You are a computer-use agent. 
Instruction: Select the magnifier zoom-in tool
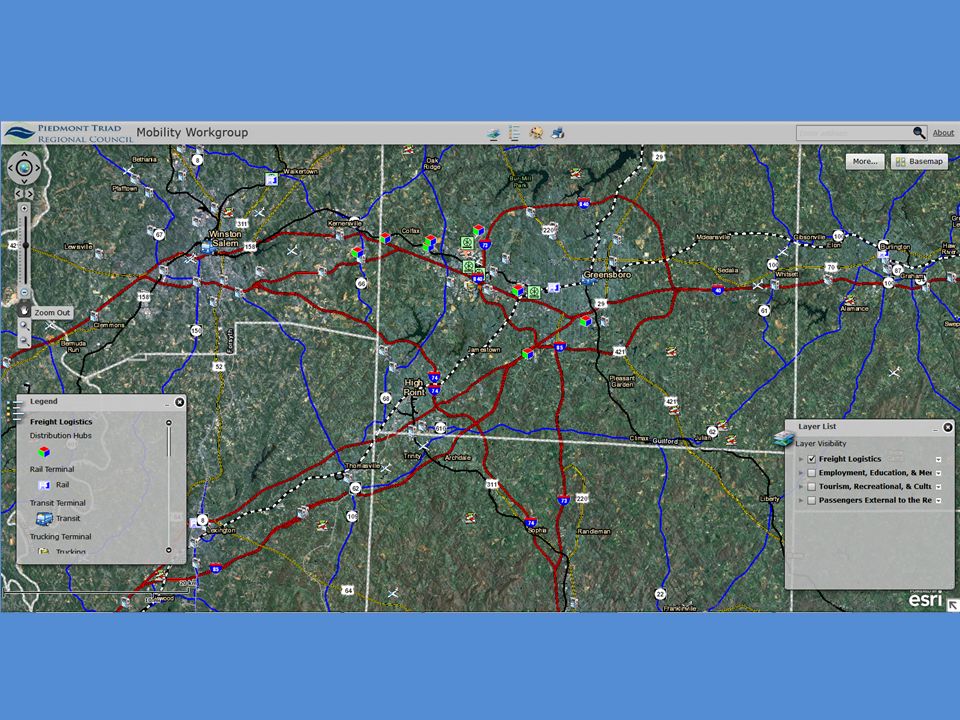[x=24, y=326]
